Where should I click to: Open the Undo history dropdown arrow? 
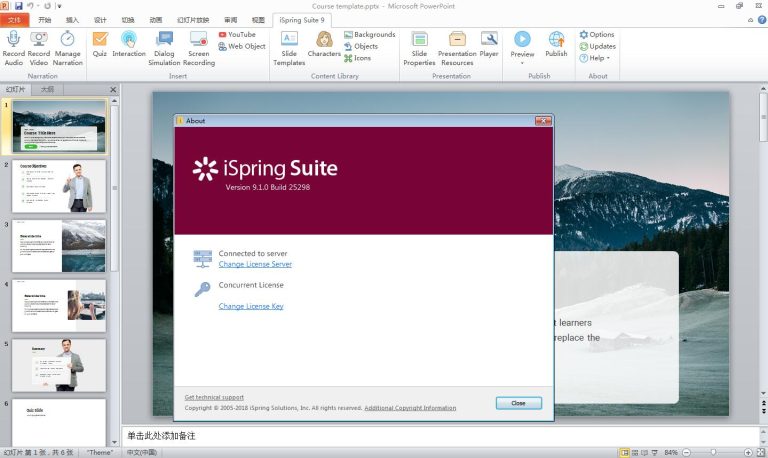pos(38,6)
